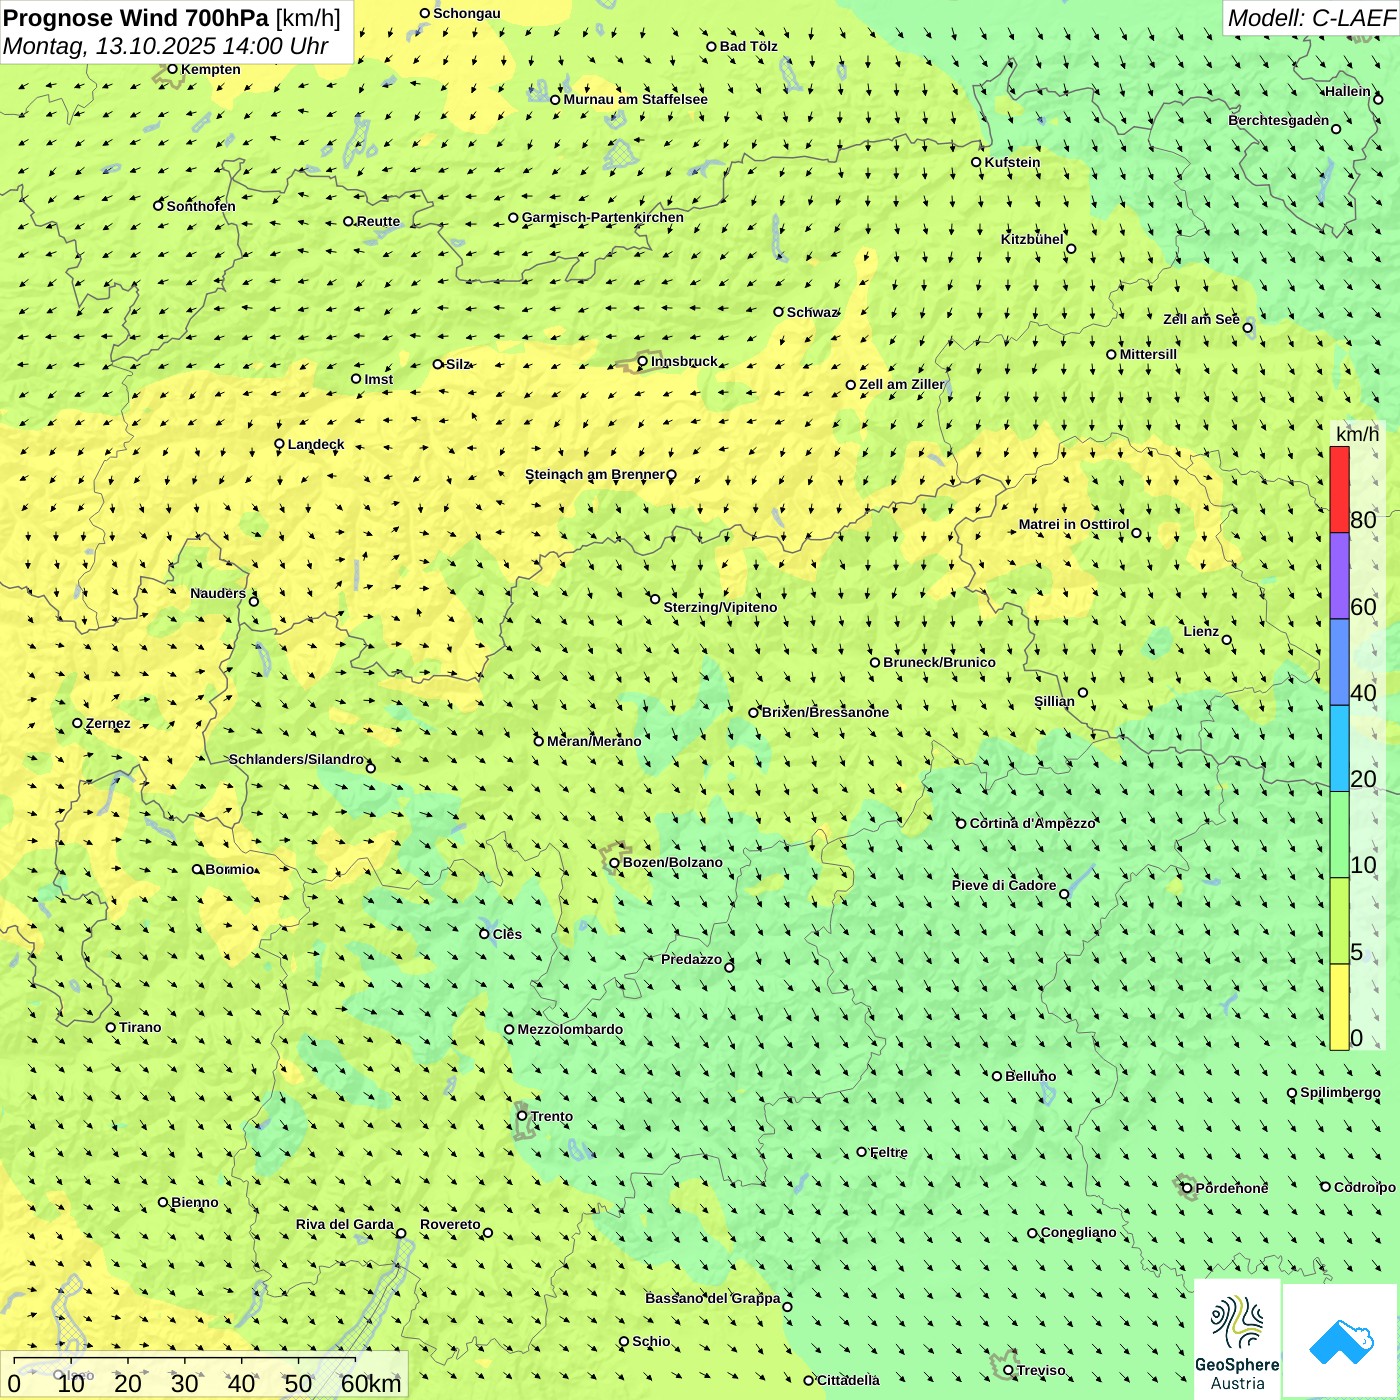Viewport: 1400px width, 1400px height.
Task: Click the purple 60–80 km/h legend color
Action: coord(1339,576)
